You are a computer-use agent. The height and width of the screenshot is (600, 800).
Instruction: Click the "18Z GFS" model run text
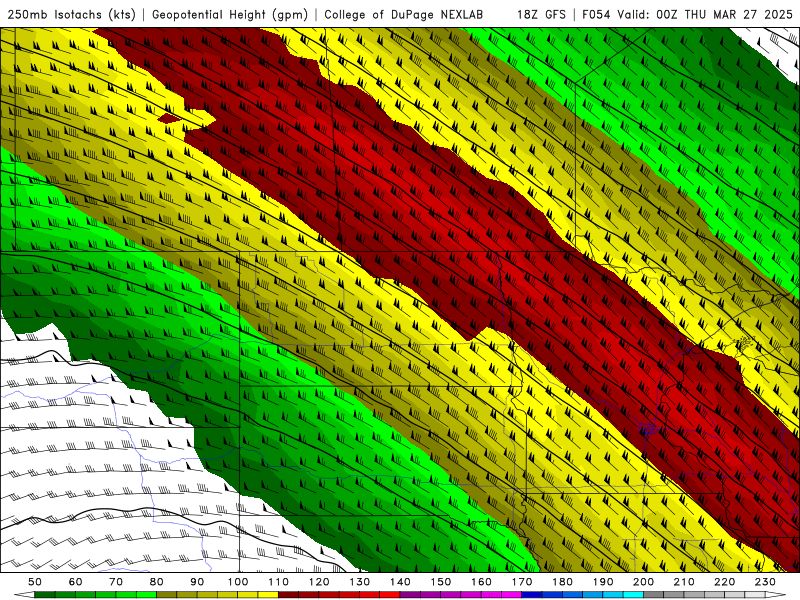(541, 15)
